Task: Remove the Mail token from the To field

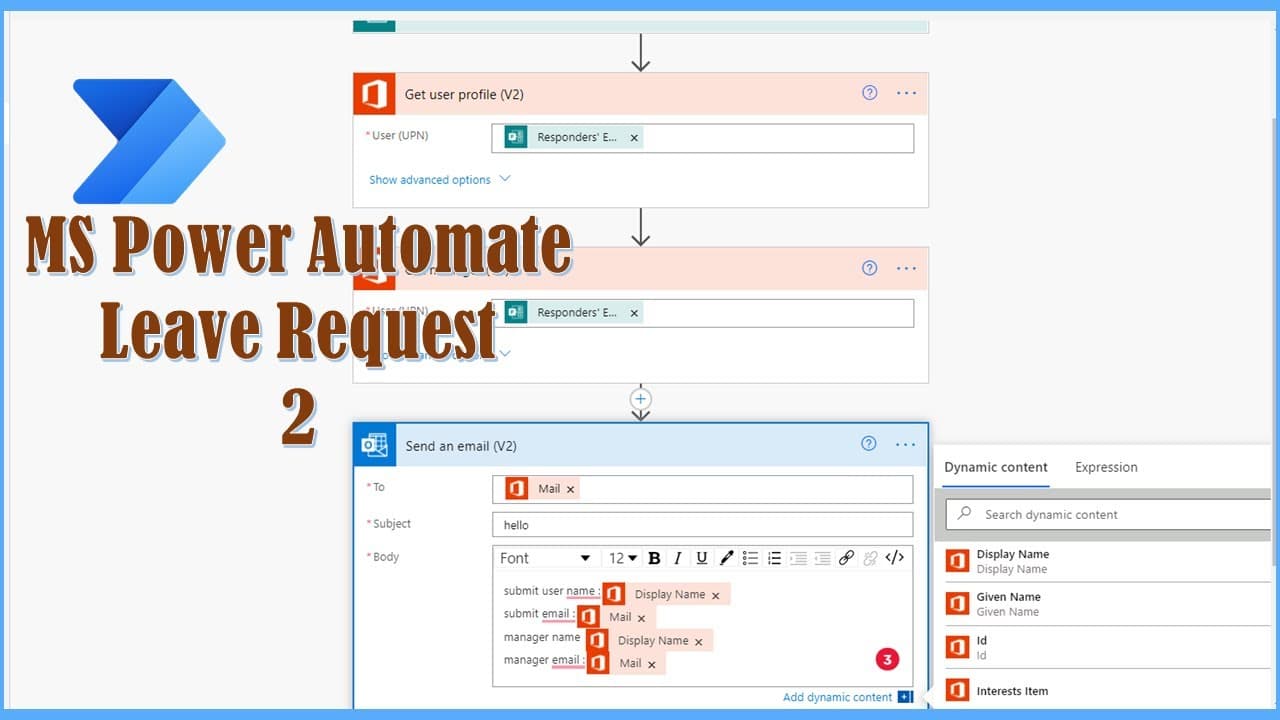Action: [570, 489]
